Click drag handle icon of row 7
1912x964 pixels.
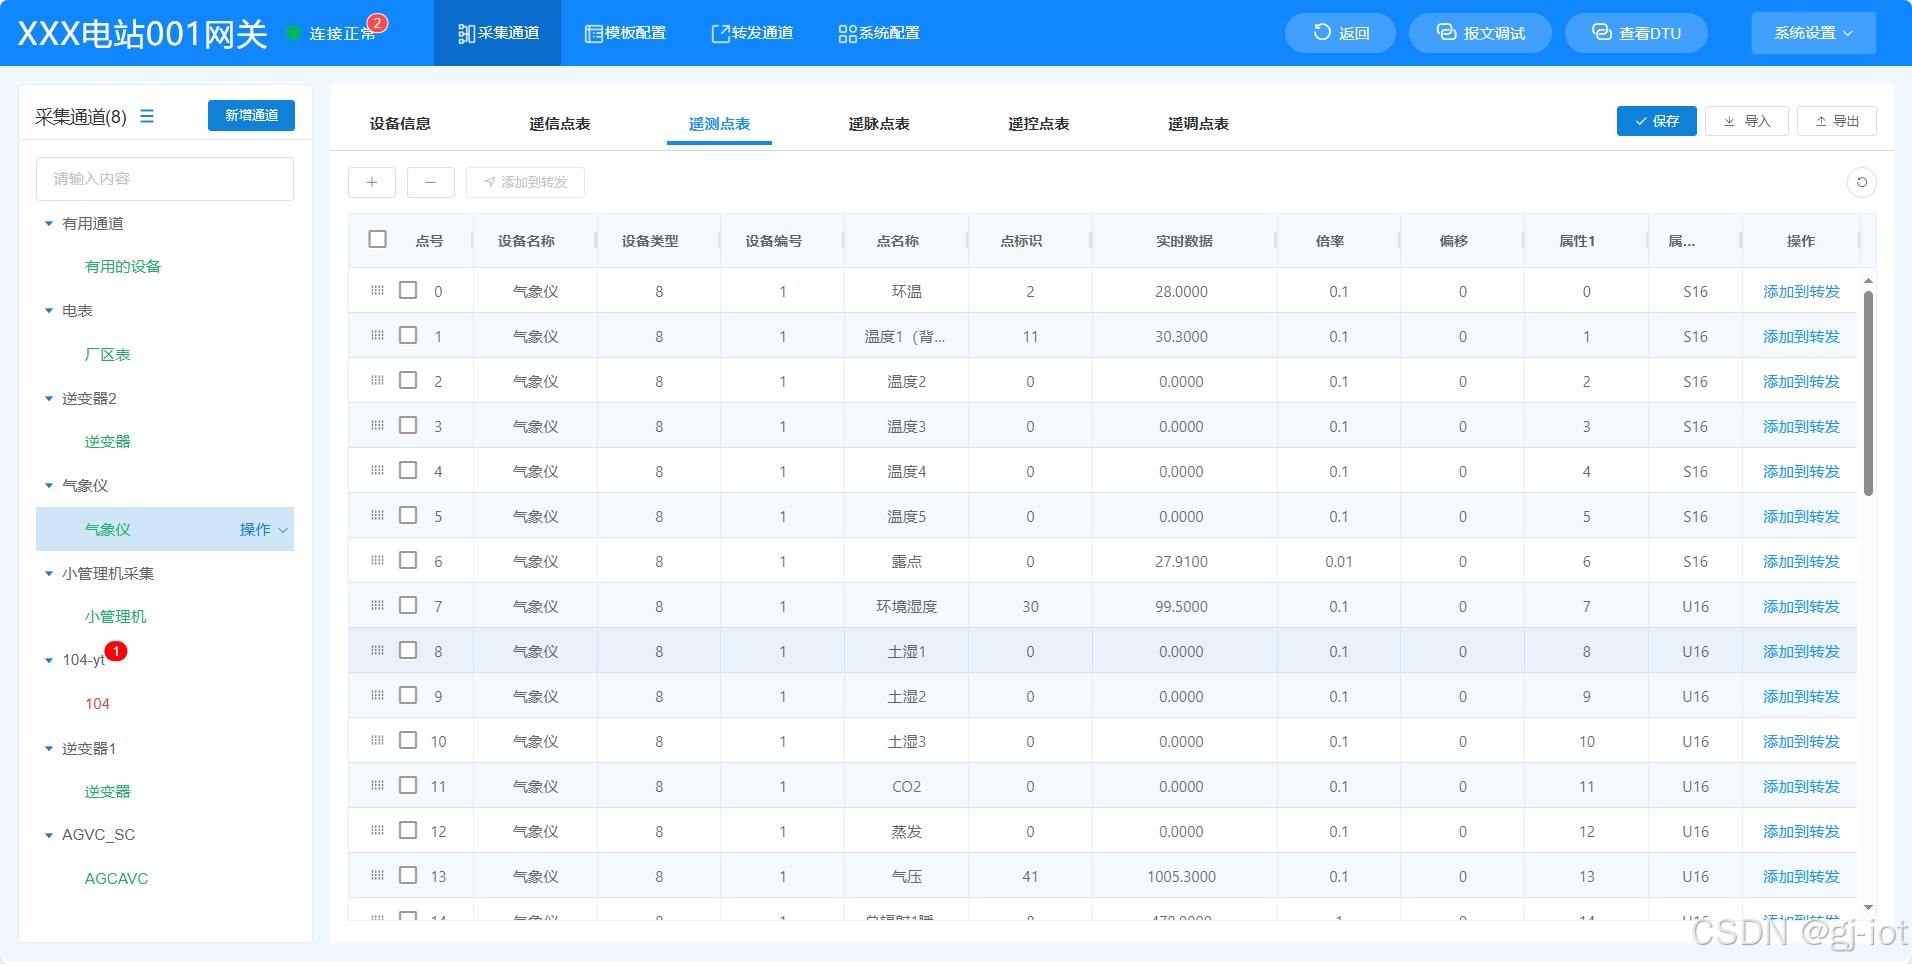377,605
